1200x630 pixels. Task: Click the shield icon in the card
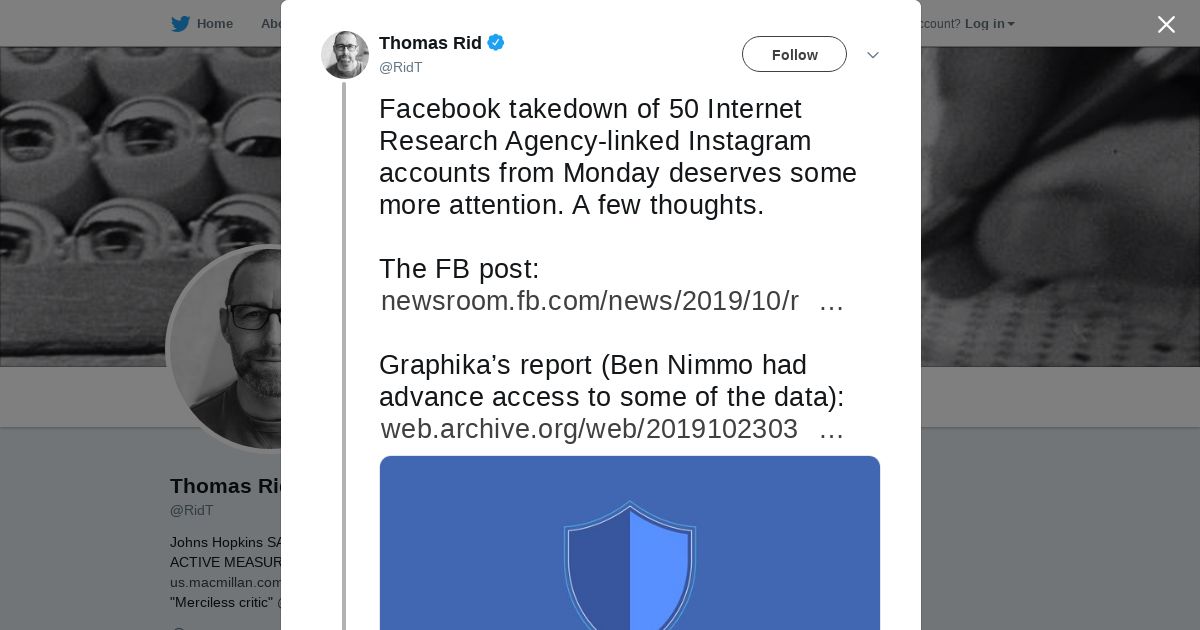[x=630, y=566]
